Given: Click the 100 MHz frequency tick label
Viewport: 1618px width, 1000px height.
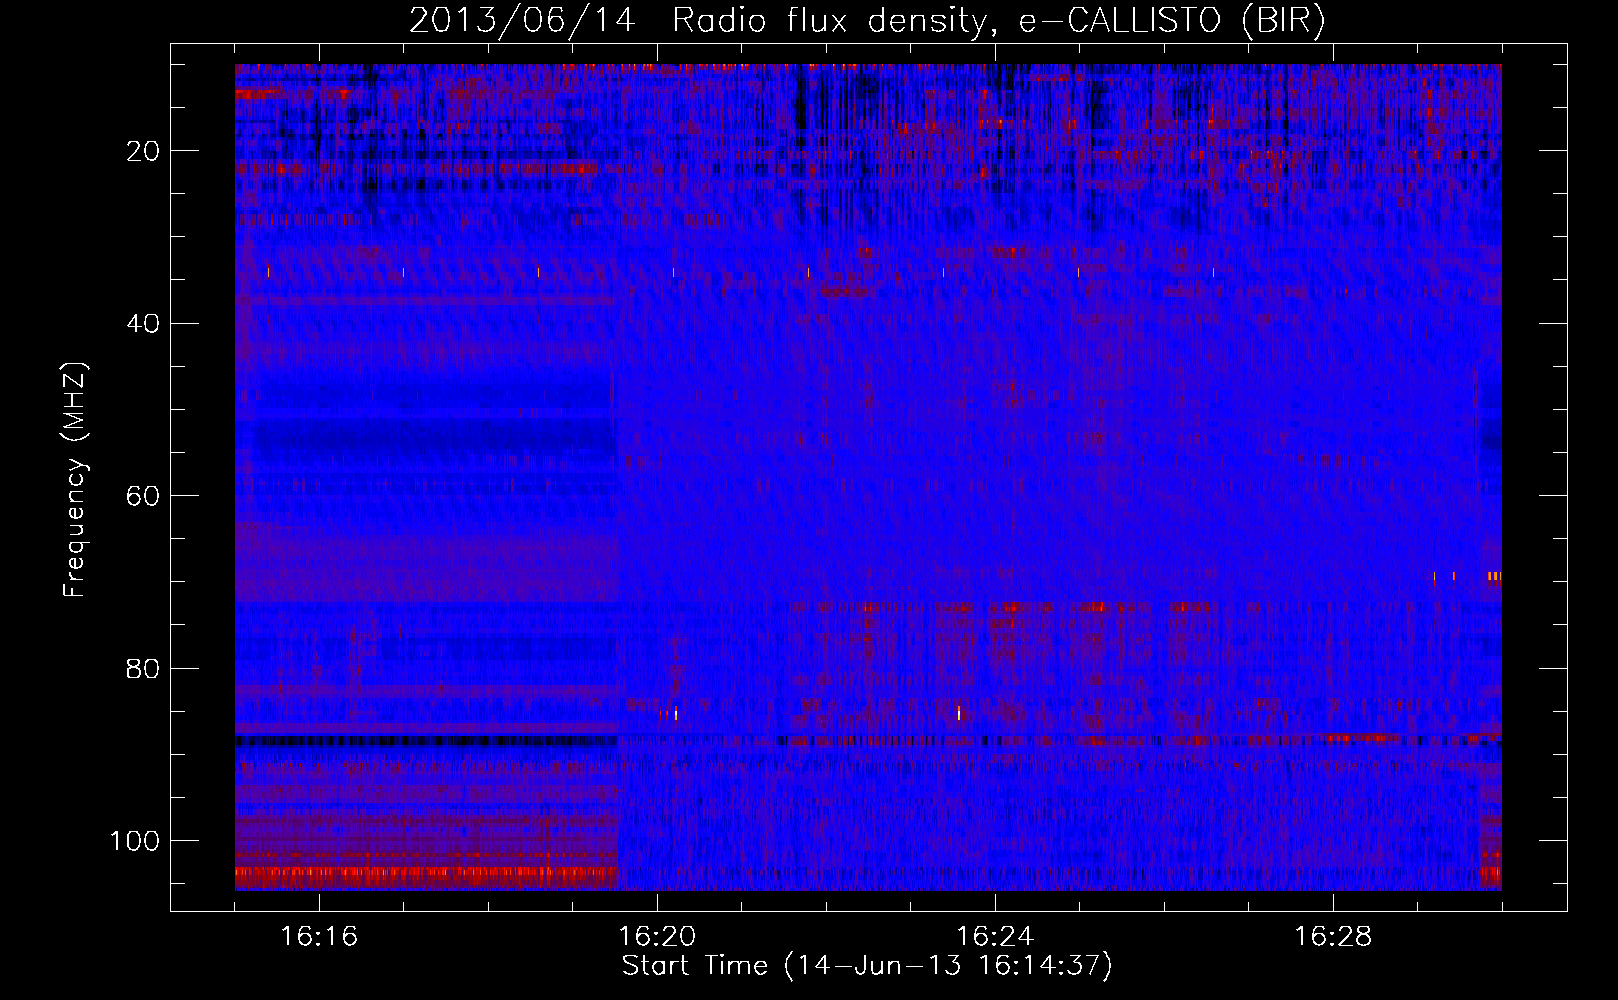Looking at the screenshot, I should [x=135, y=841].
